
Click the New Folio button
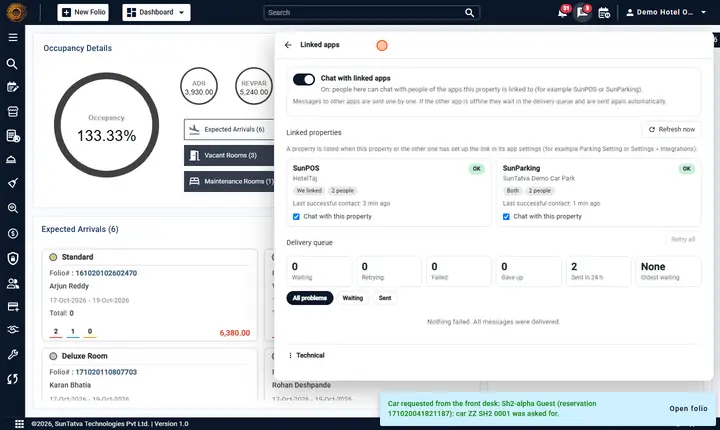[83, 12]
